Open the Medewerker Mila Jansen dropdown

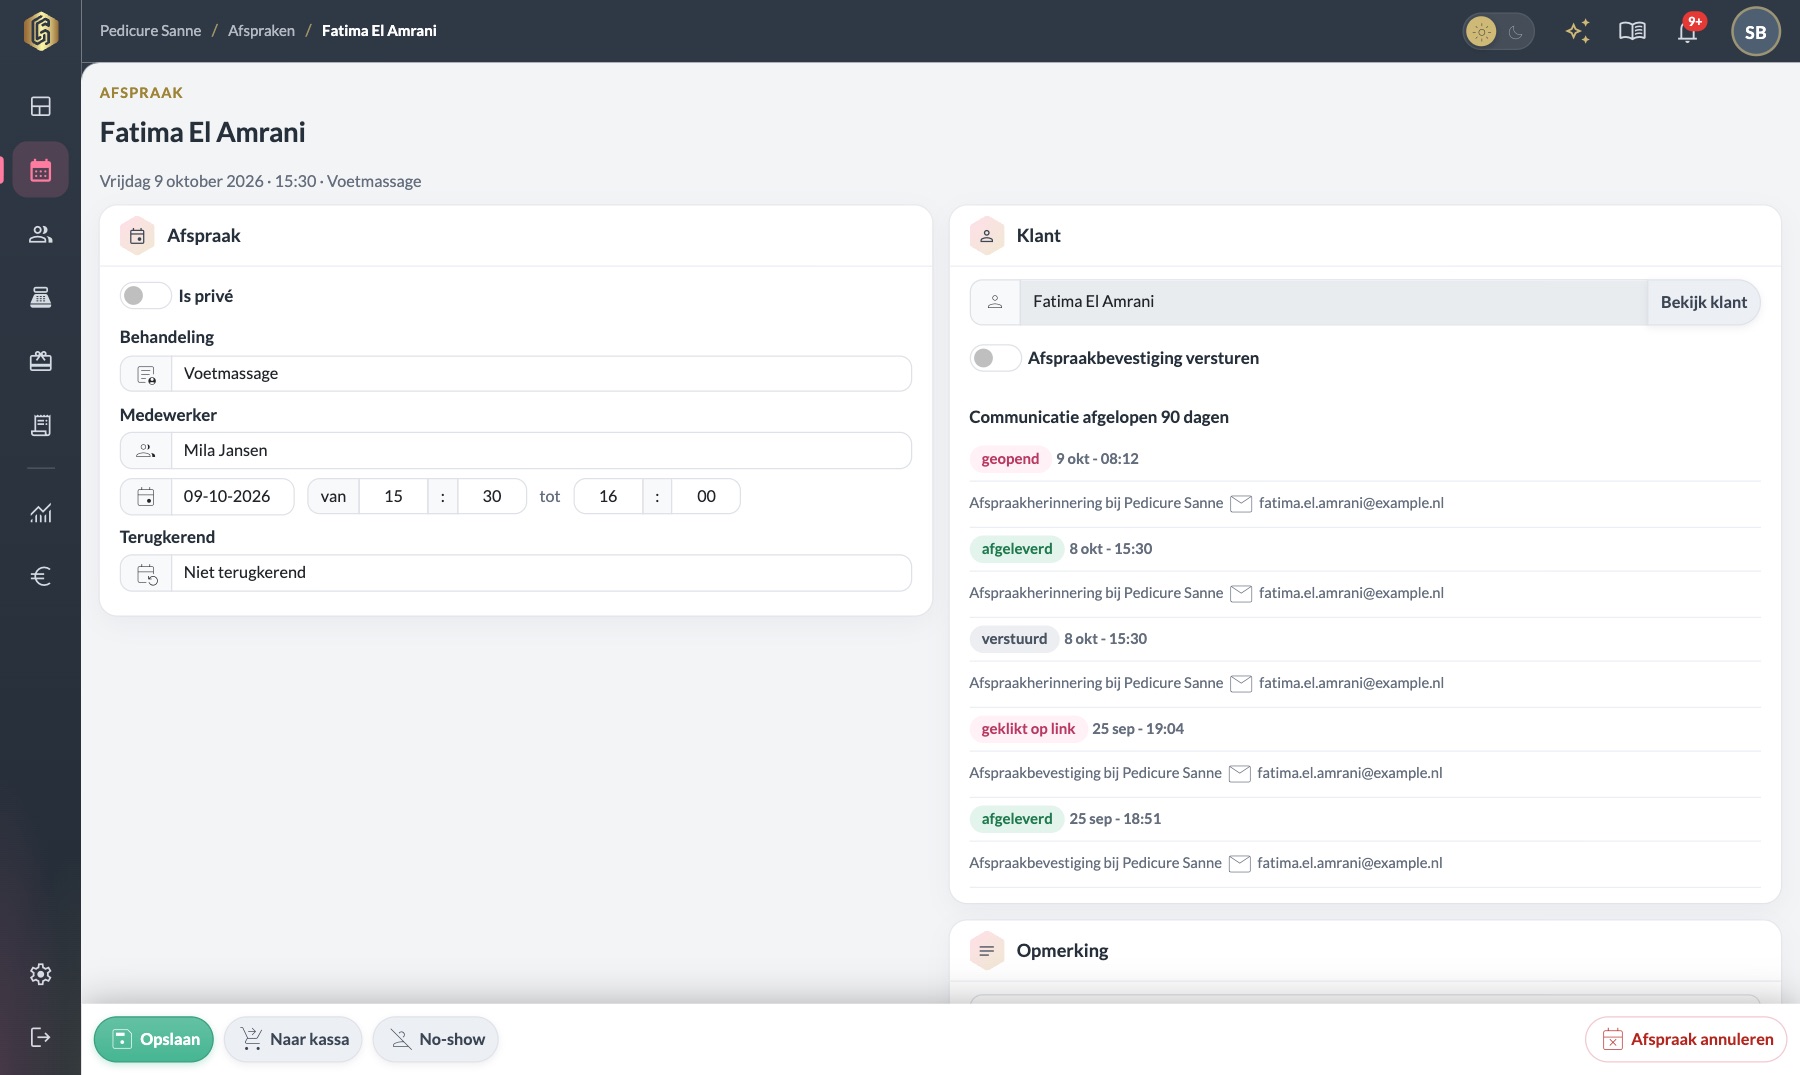tap(516, 450)
